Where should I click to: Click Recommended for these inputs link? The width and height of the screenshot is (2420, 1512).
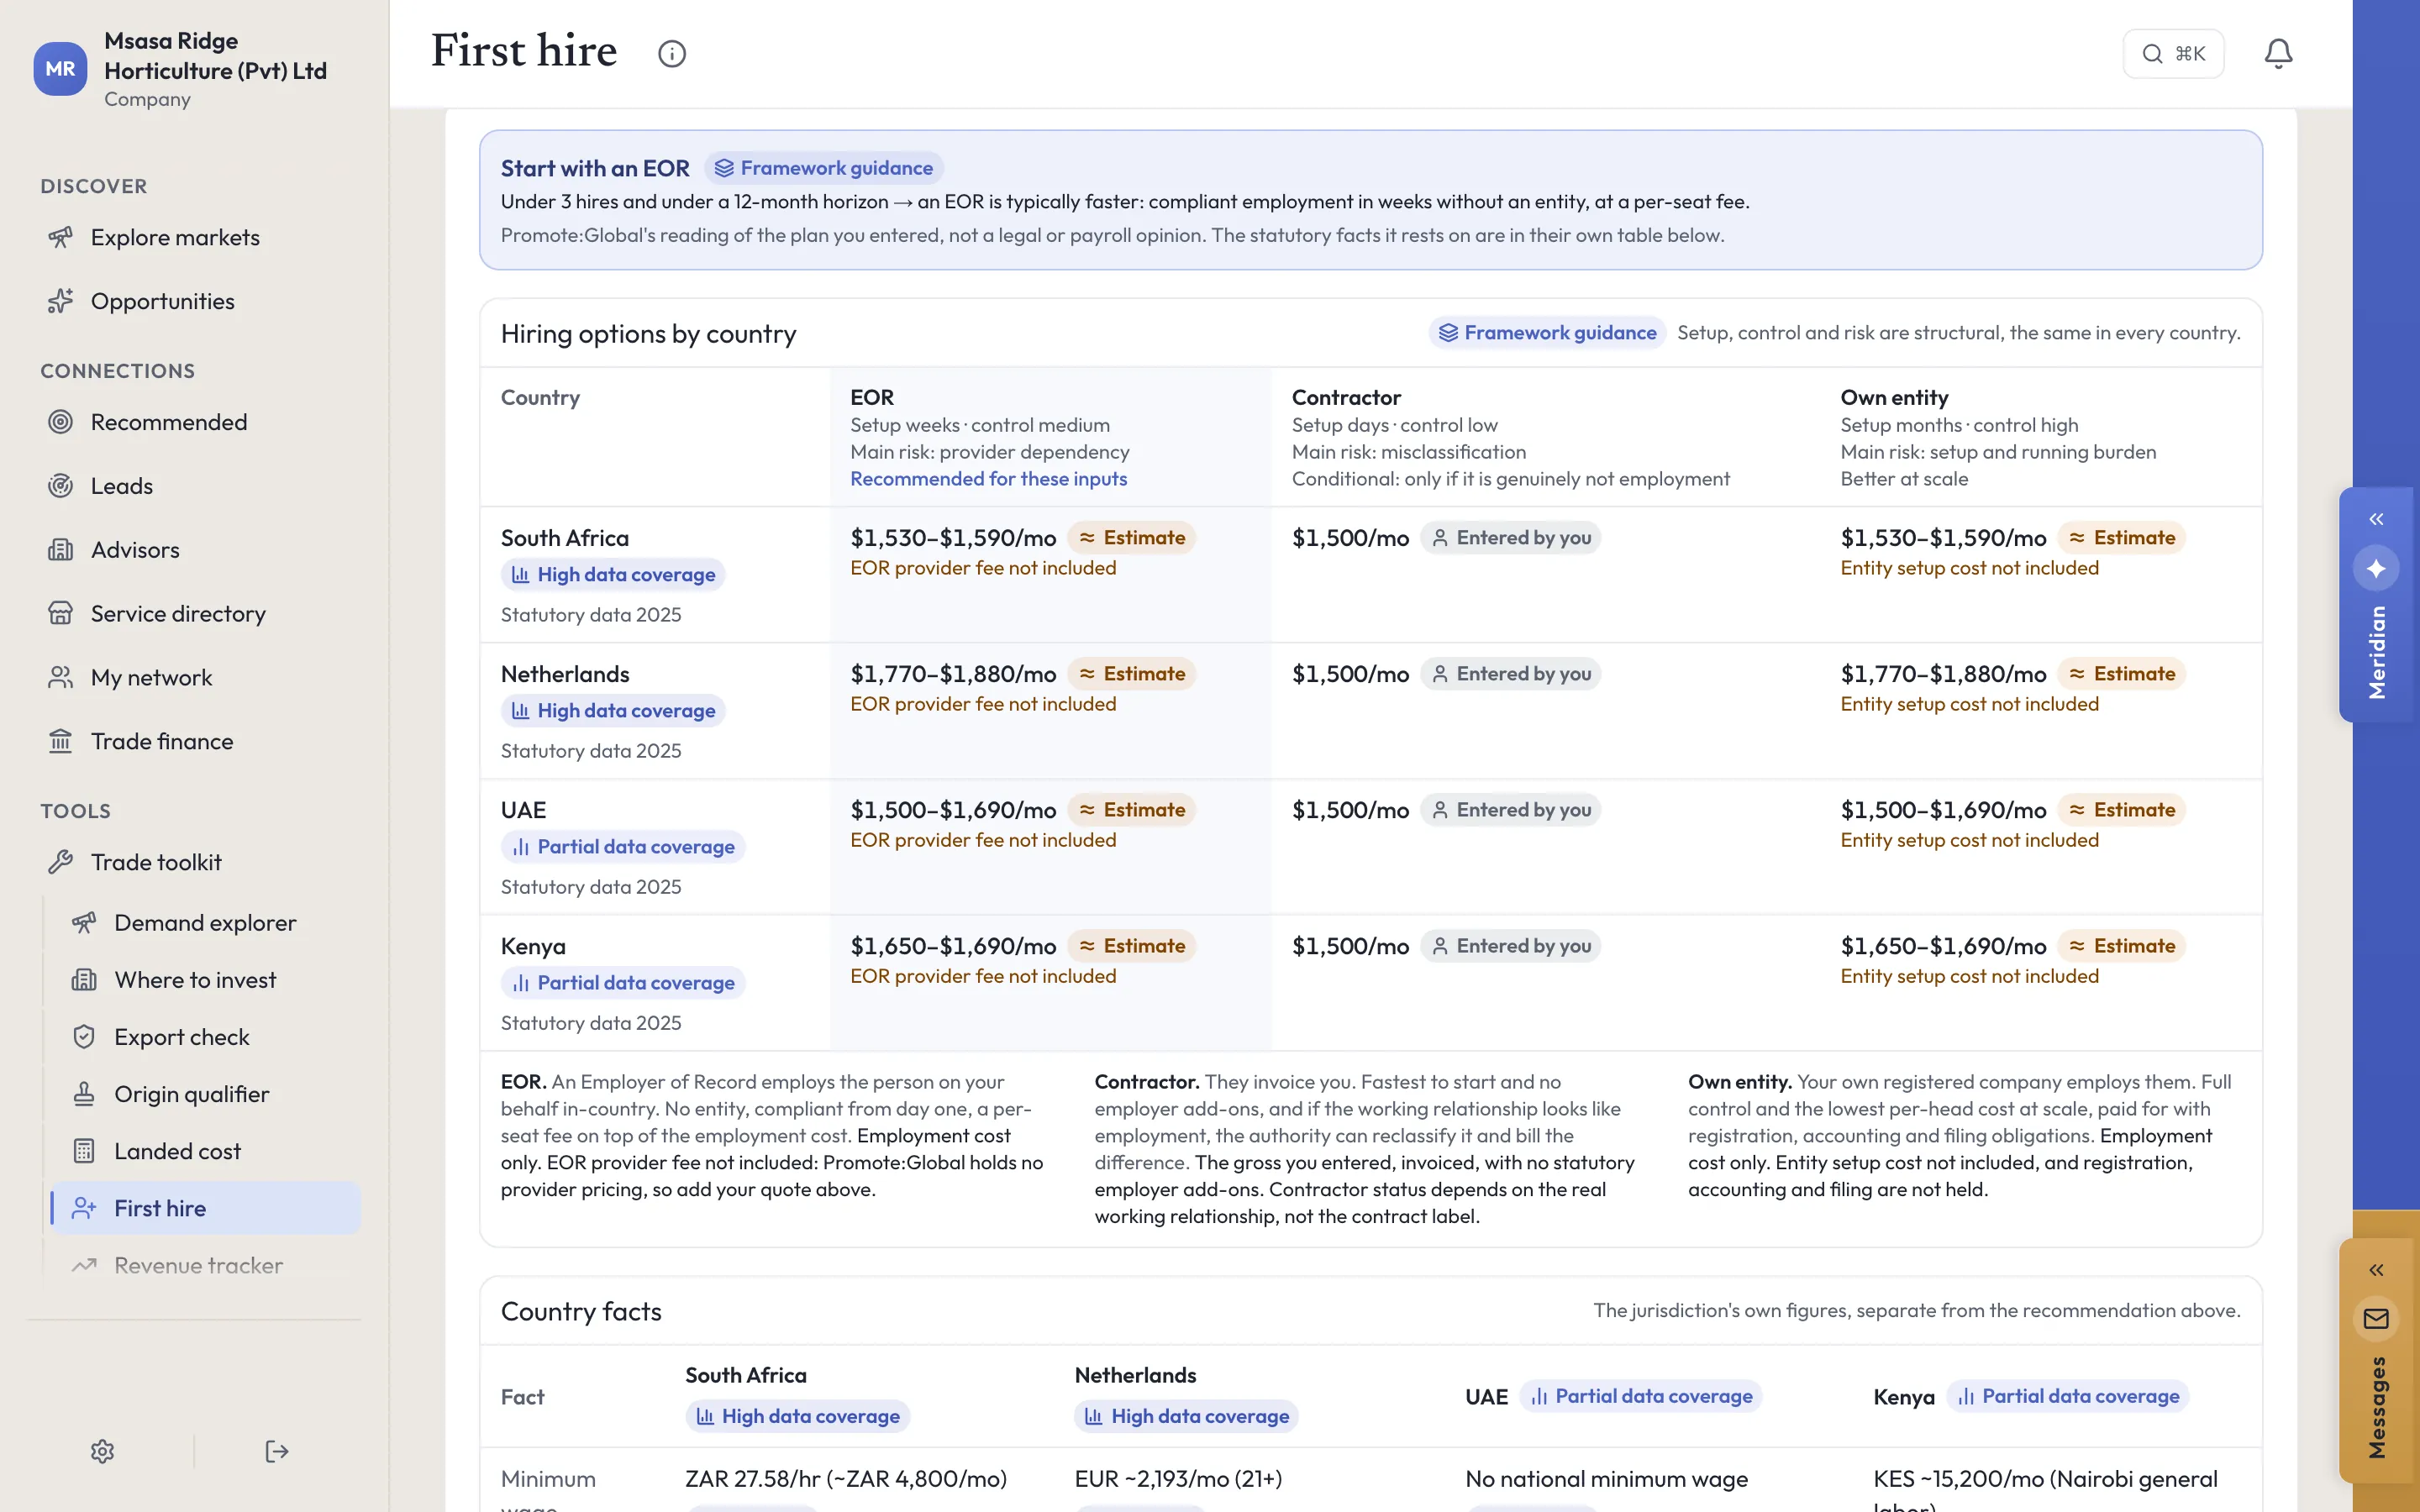988,479
